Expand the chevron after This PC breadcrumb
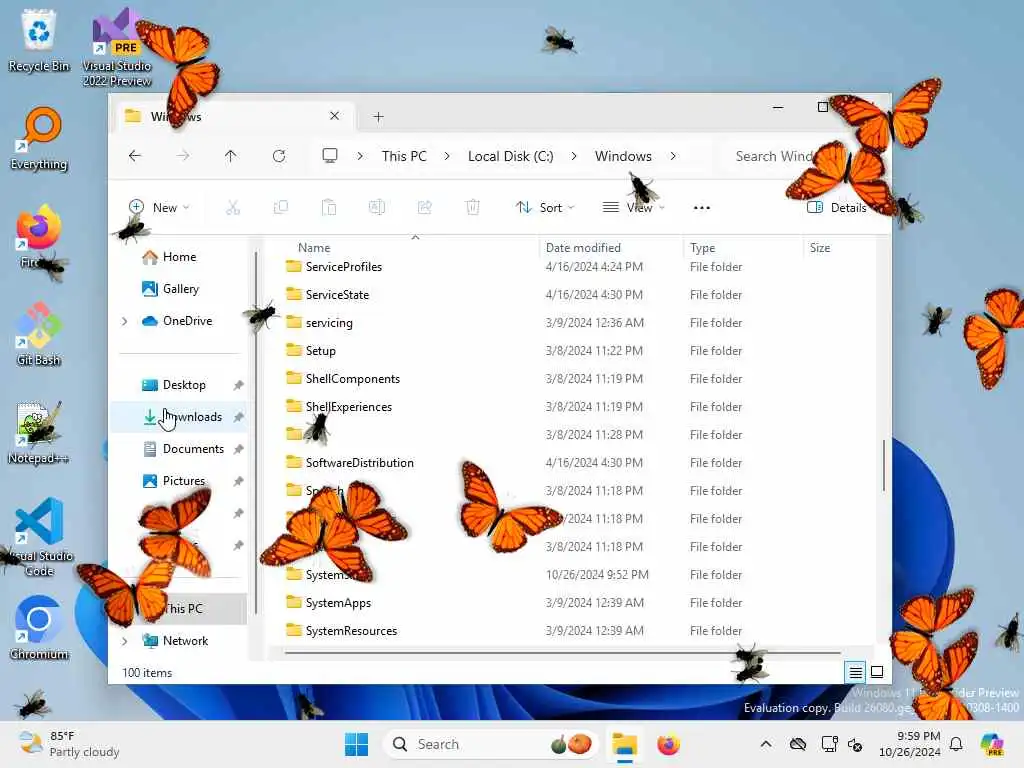The height and width of the screenshot is (768, 1024). [x=447, y=156]
